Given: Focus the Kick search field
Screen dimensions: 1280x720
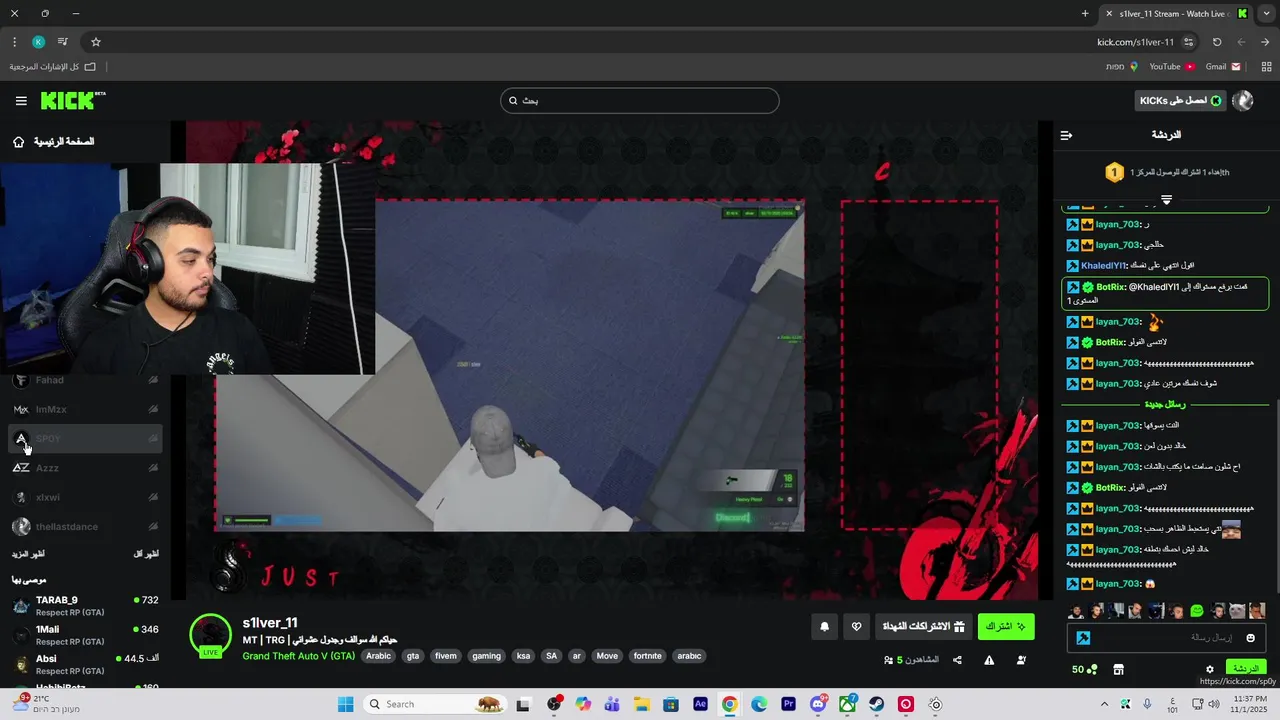Looking at the screenshot, I should click(640, 100).
